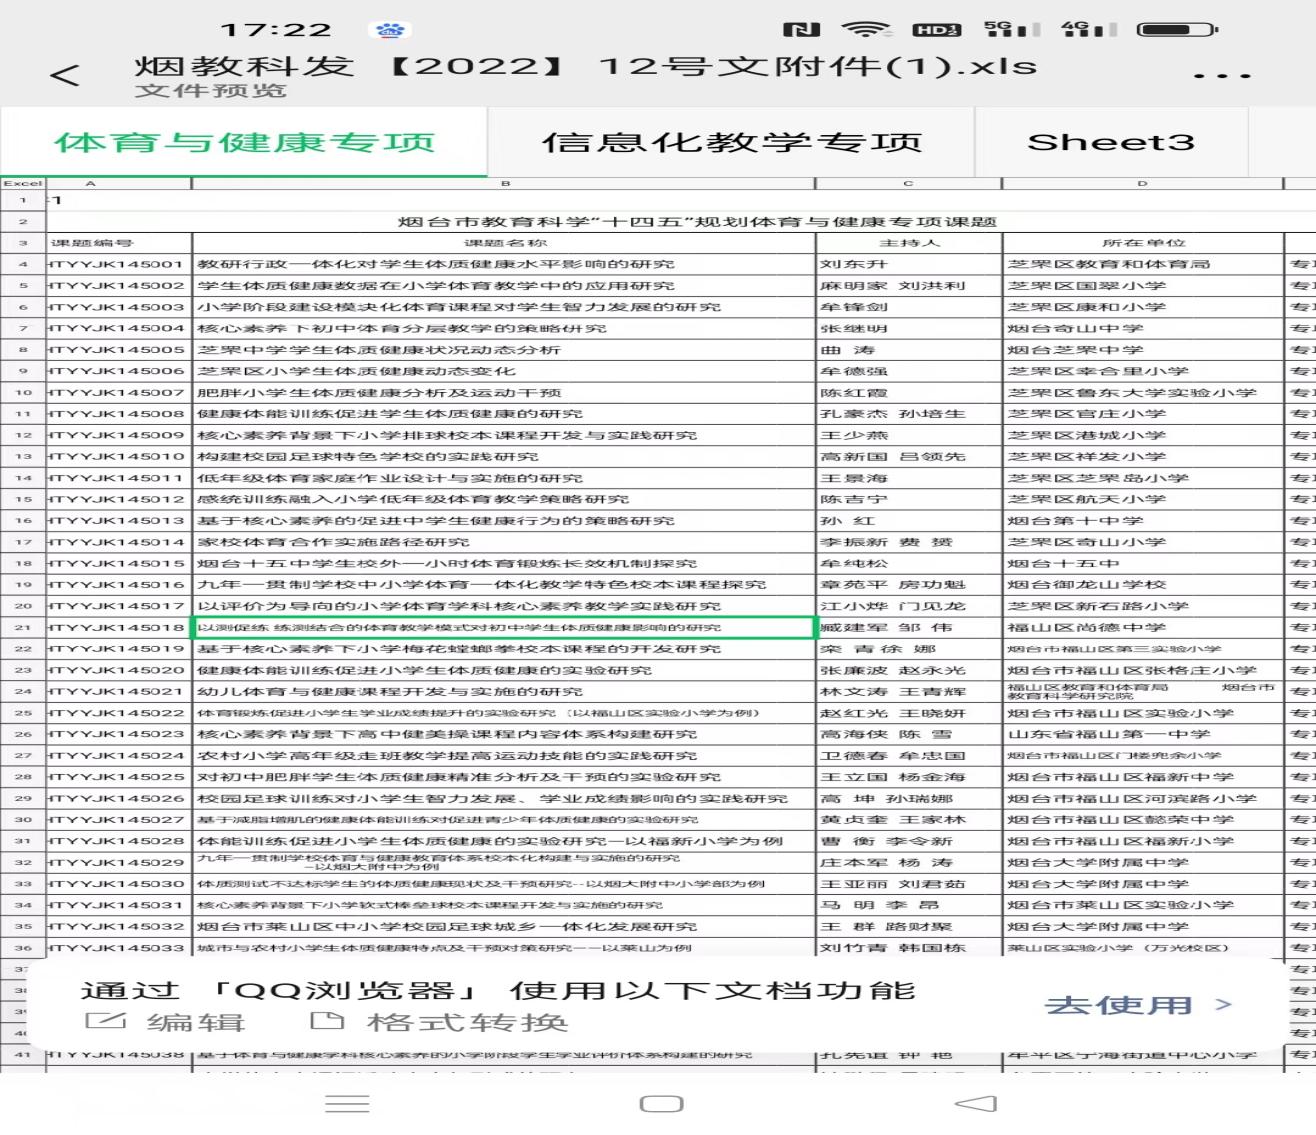The height and width of the screenshot is (1135, 1316).
Task: Select cell 烟台市莱山区中小学校园足球城乡一体化发展研究
Action: (x=504, y=926)
